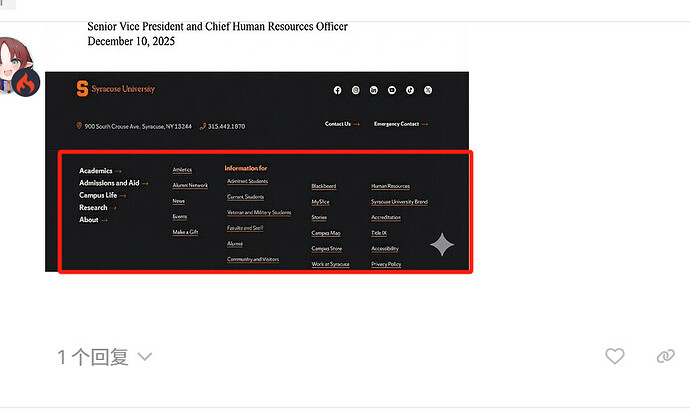The height and width of the screenshot is (414, 690).
Task: Click the Alumni Network text
Action: click(190, 185)
